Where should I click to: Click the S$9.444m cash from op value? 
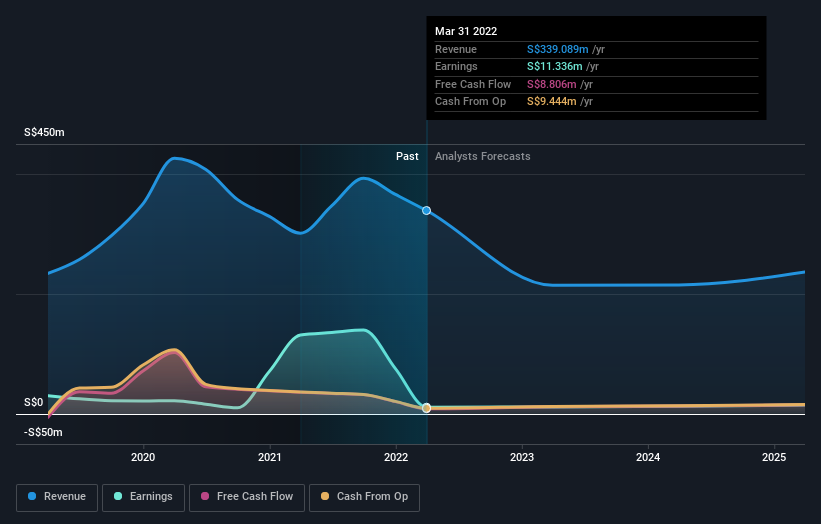(552, 102)
